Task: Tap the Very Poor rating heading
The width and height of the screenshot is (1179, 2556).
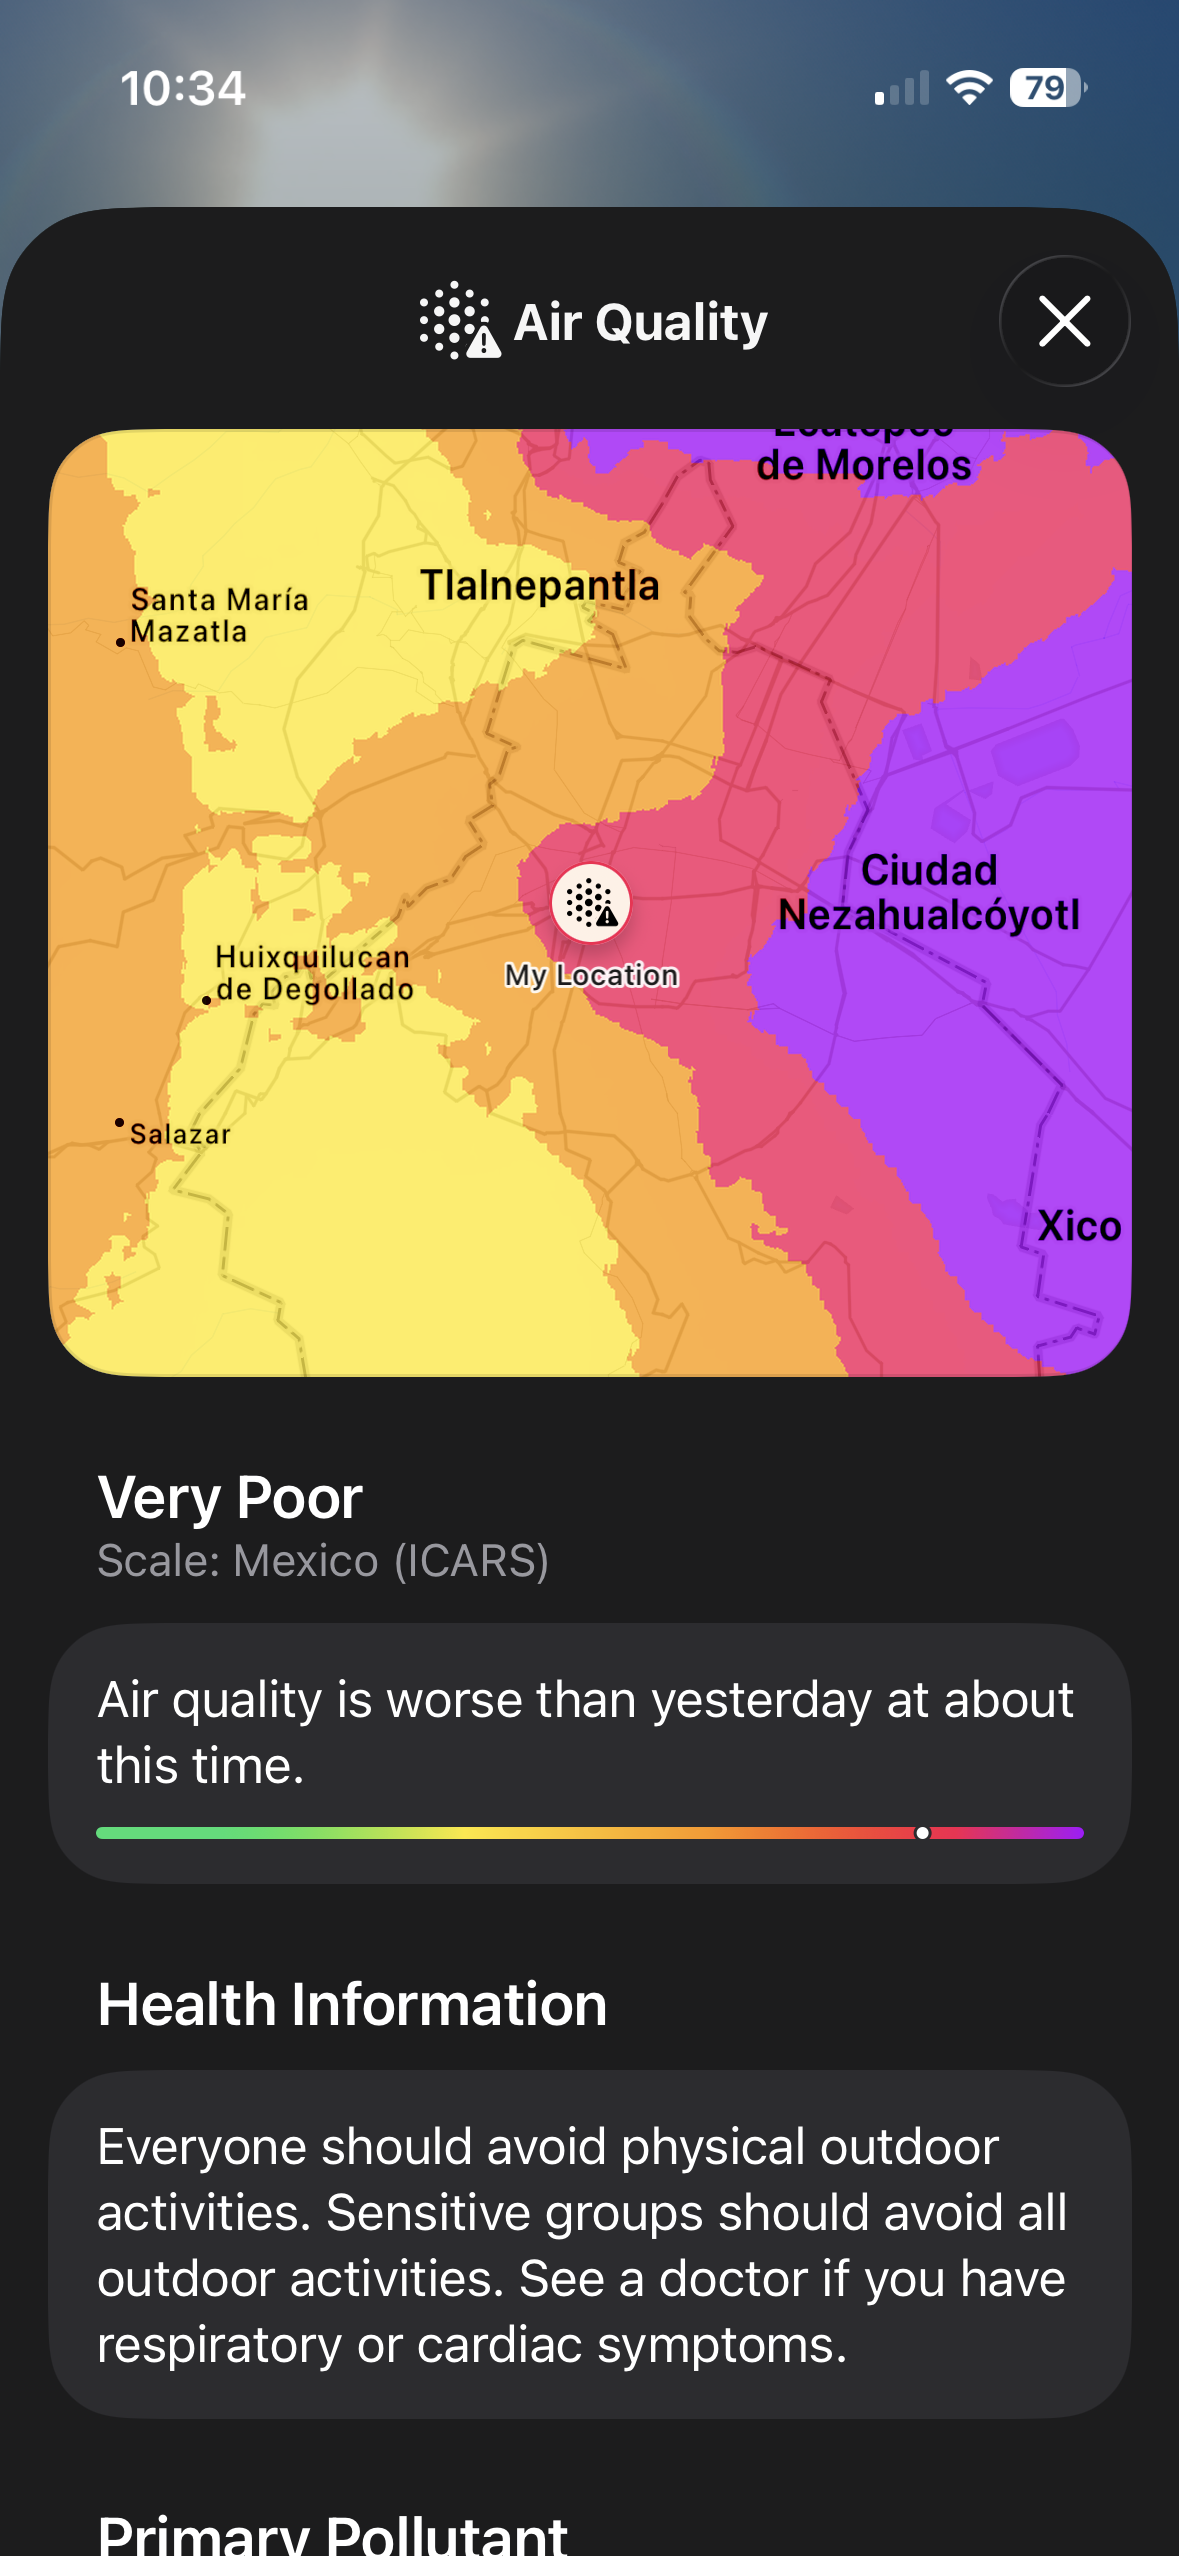Action: [x=230, y=1497]
